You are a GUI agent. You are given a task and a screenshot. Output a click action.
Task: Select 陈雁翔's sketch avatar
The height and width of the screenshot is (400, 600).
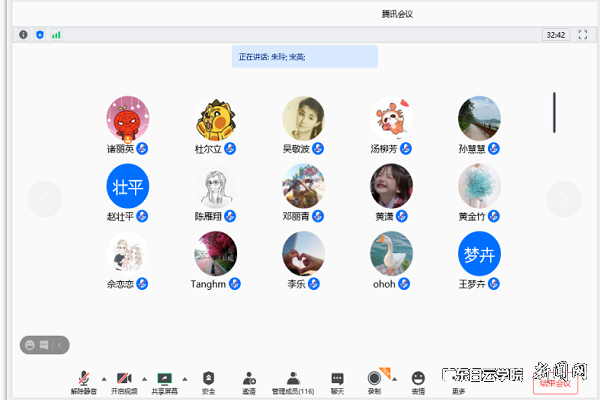(x=215, y=186)
